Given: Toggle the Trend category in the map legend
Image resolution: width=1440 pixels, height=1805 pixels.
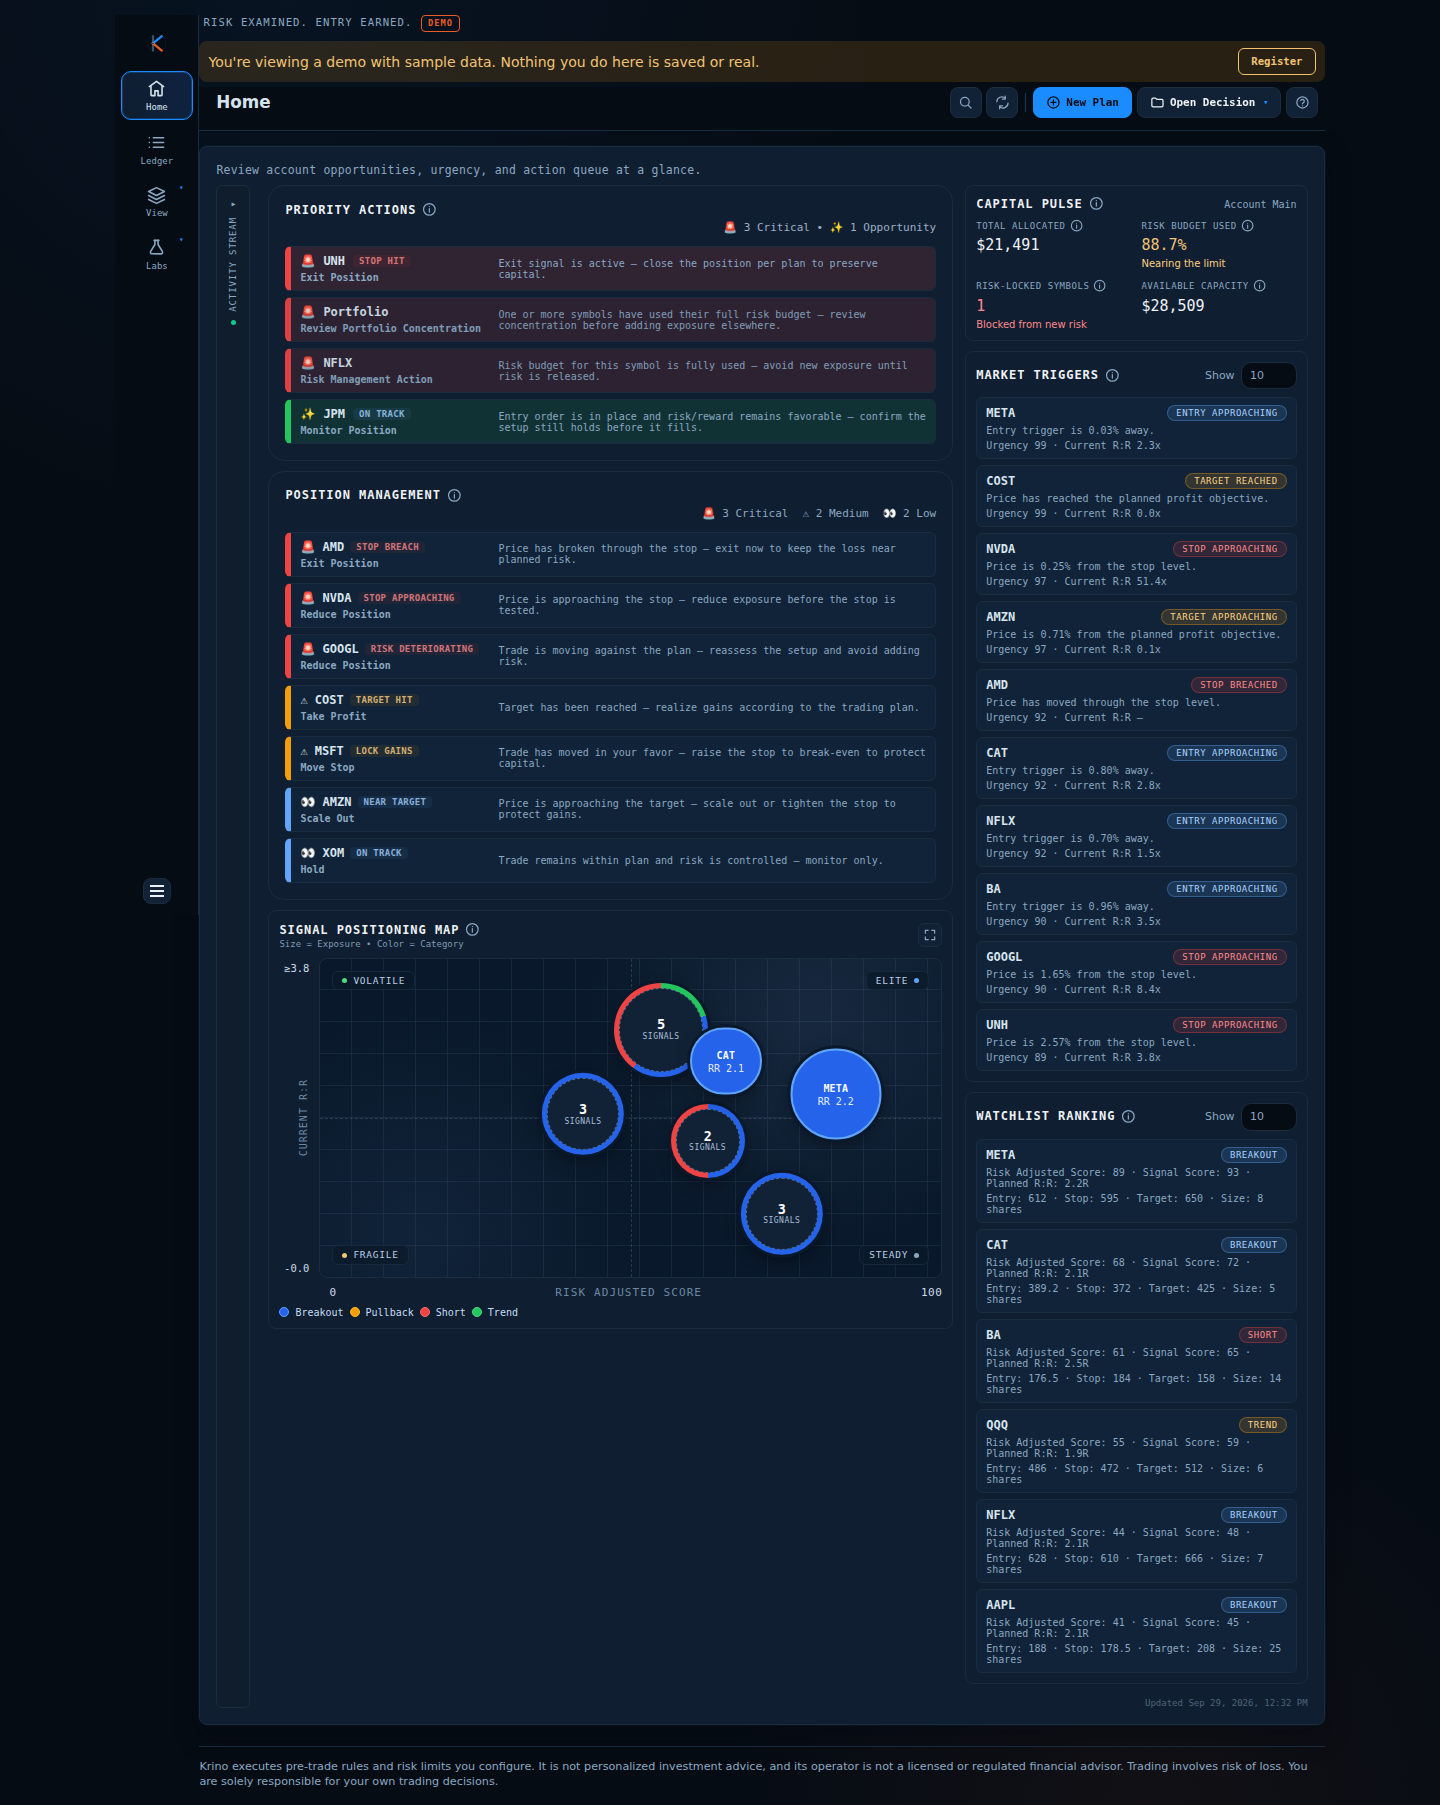Looking at the screenshot, I should (495, 1312).
